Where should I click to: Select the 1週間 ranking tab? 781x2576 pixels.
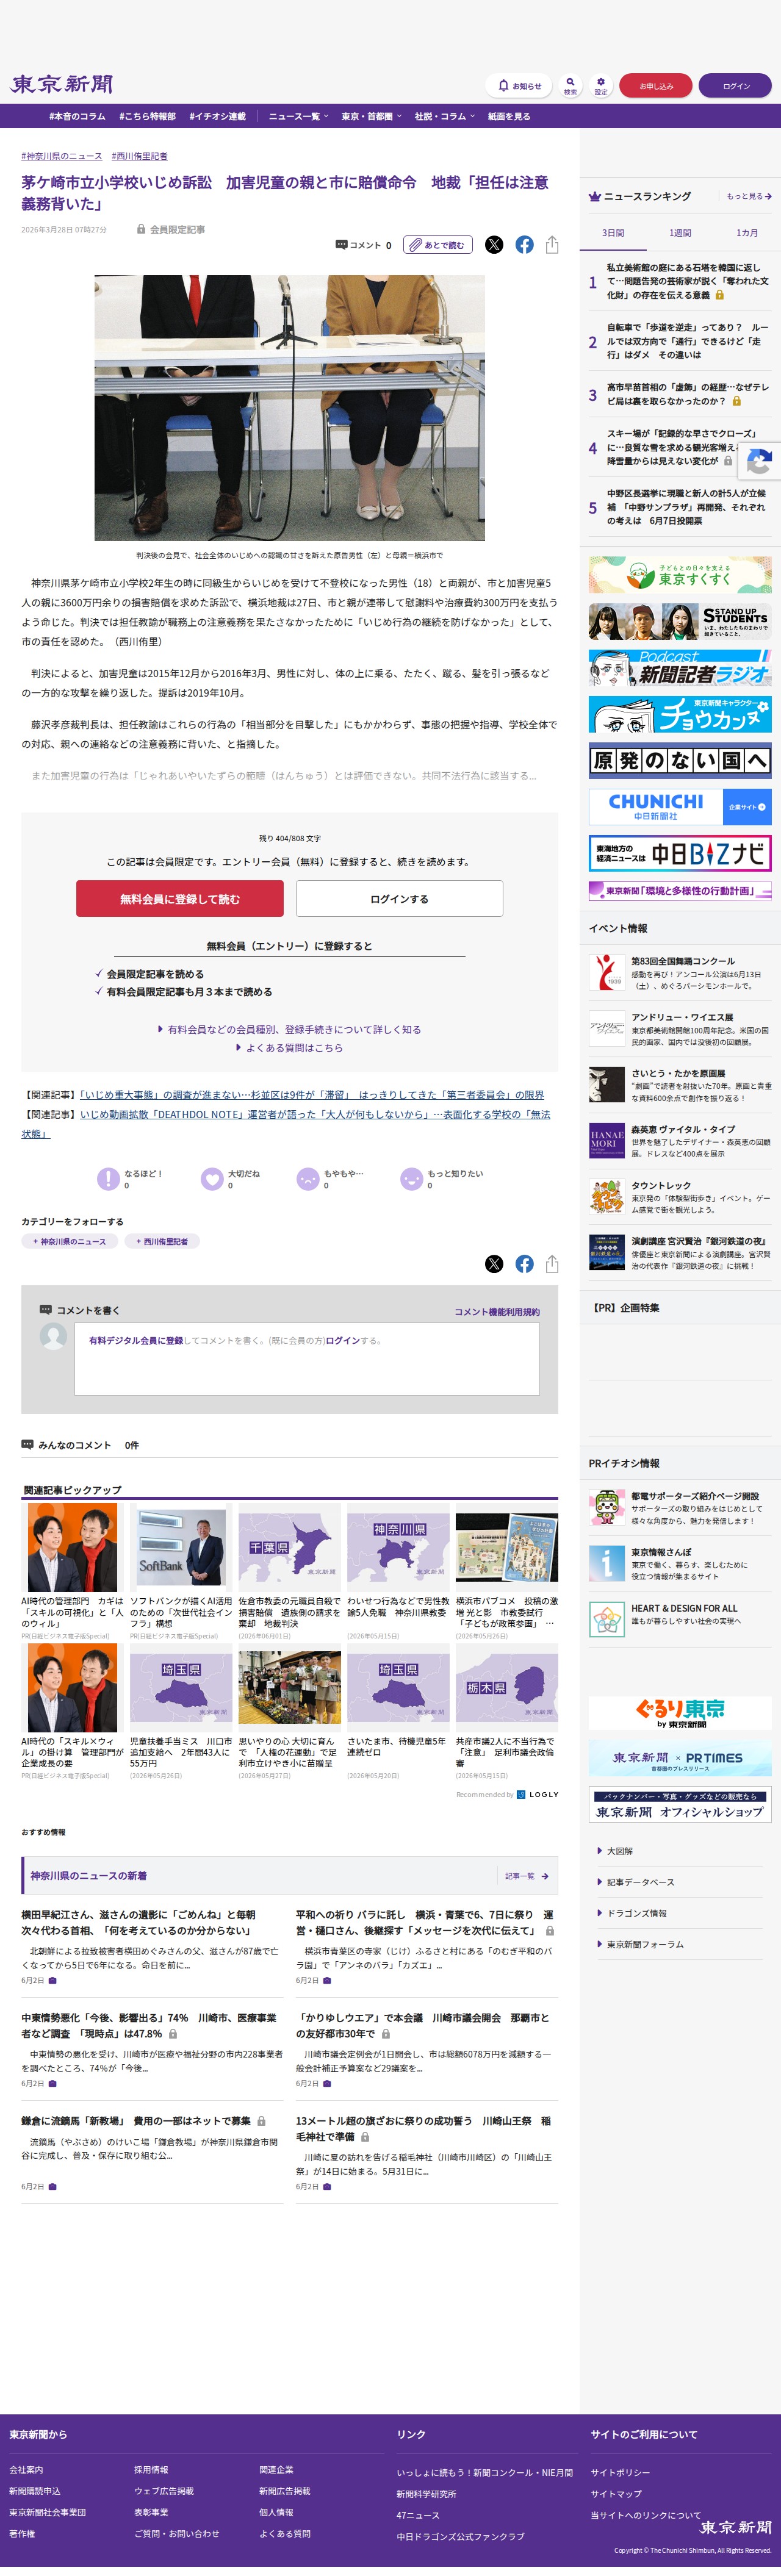[680, 233]
